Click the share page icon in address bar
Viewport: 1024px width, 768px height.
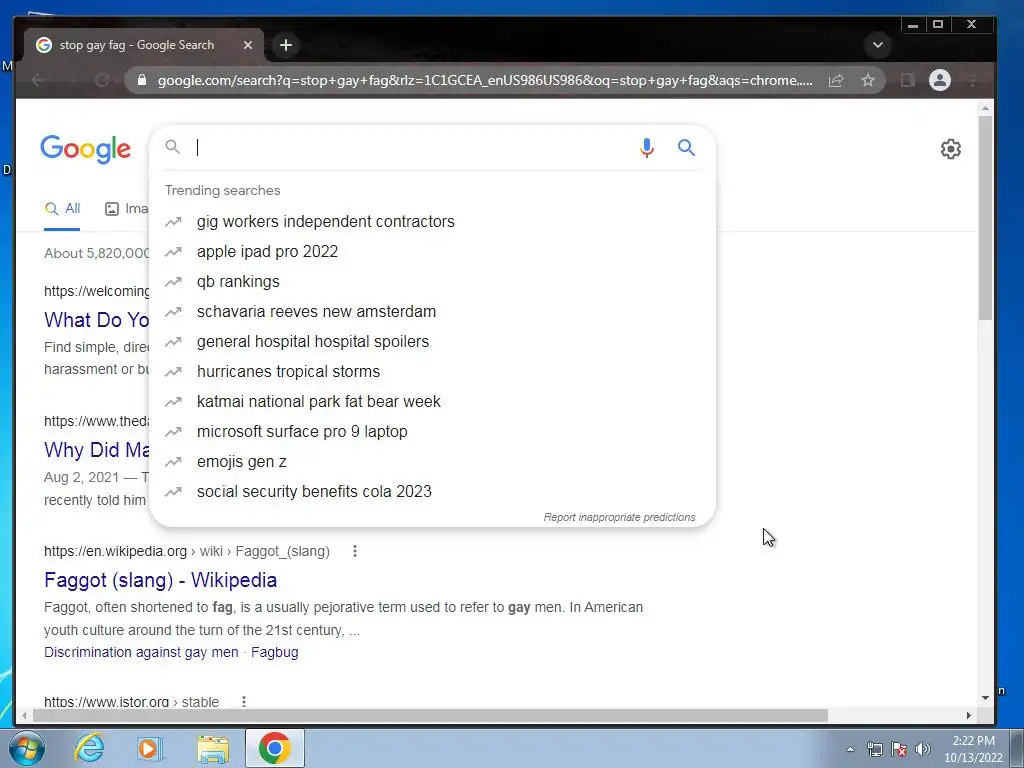[836, 80]
